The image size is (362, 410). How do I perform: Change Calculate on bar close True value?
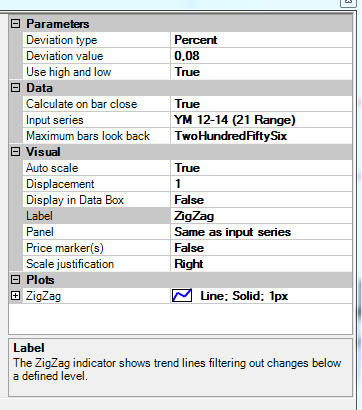[x=261, y=104]
